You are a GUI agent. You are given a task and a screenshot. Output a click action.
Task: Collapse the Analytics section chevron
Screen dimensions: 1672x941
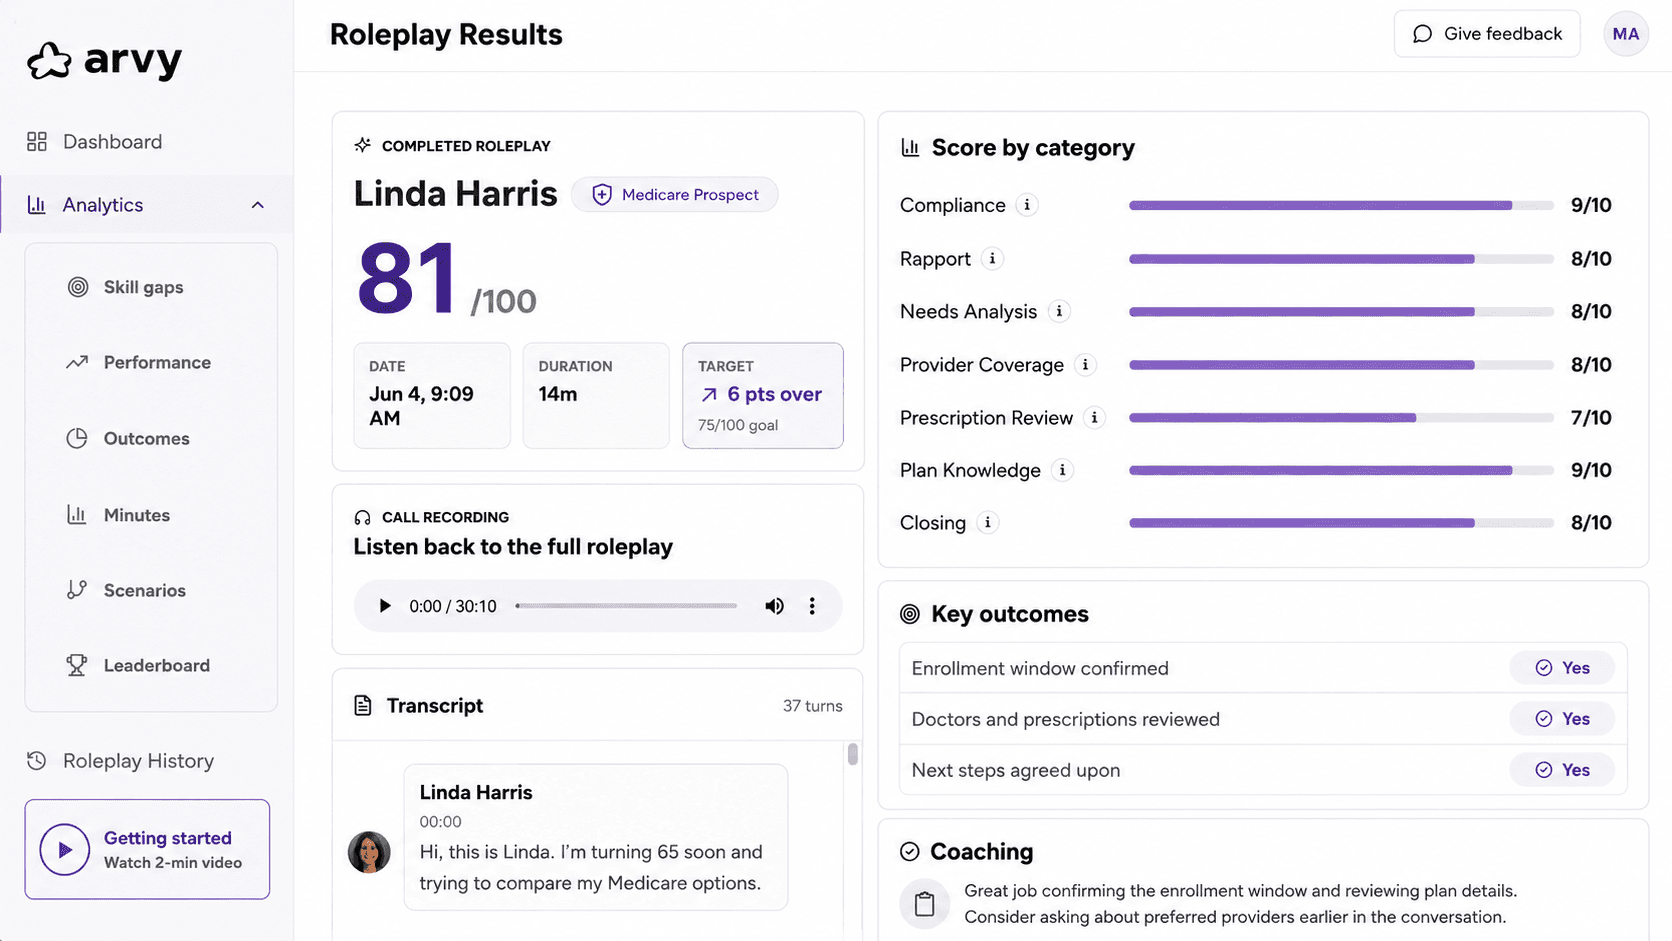click(x=258, y=205)
